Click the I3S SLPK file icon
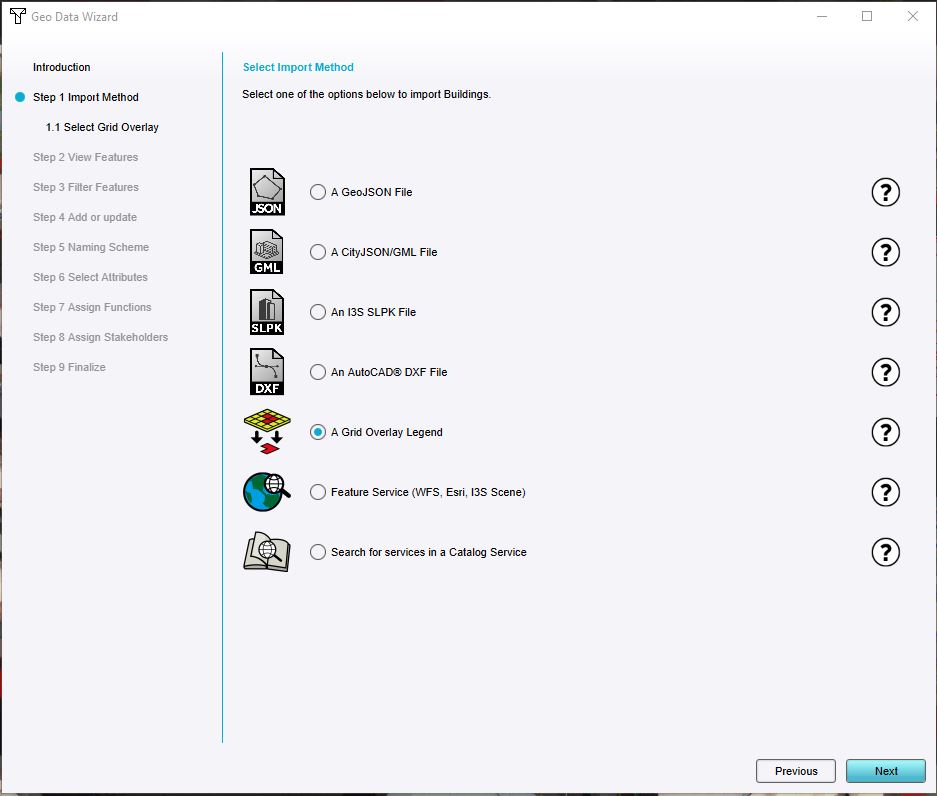 click(x=266, y=312)
